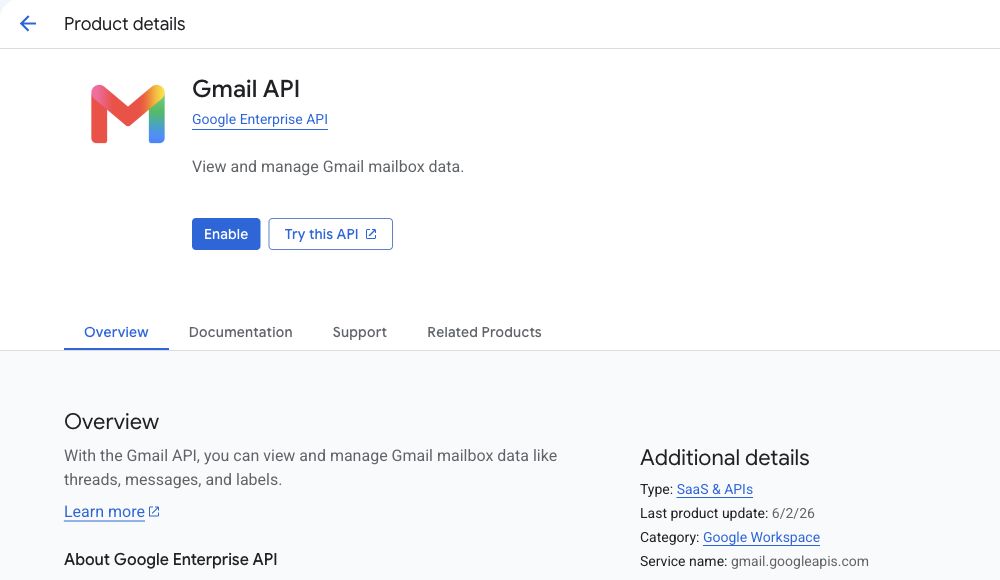Switch to the Documentation tab

coord(240,332)
